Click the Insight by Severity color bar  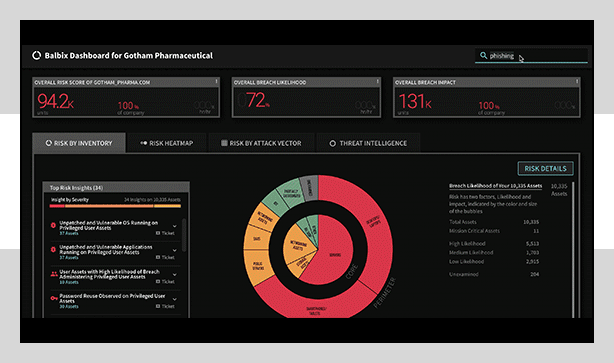(x=116, y=206)
